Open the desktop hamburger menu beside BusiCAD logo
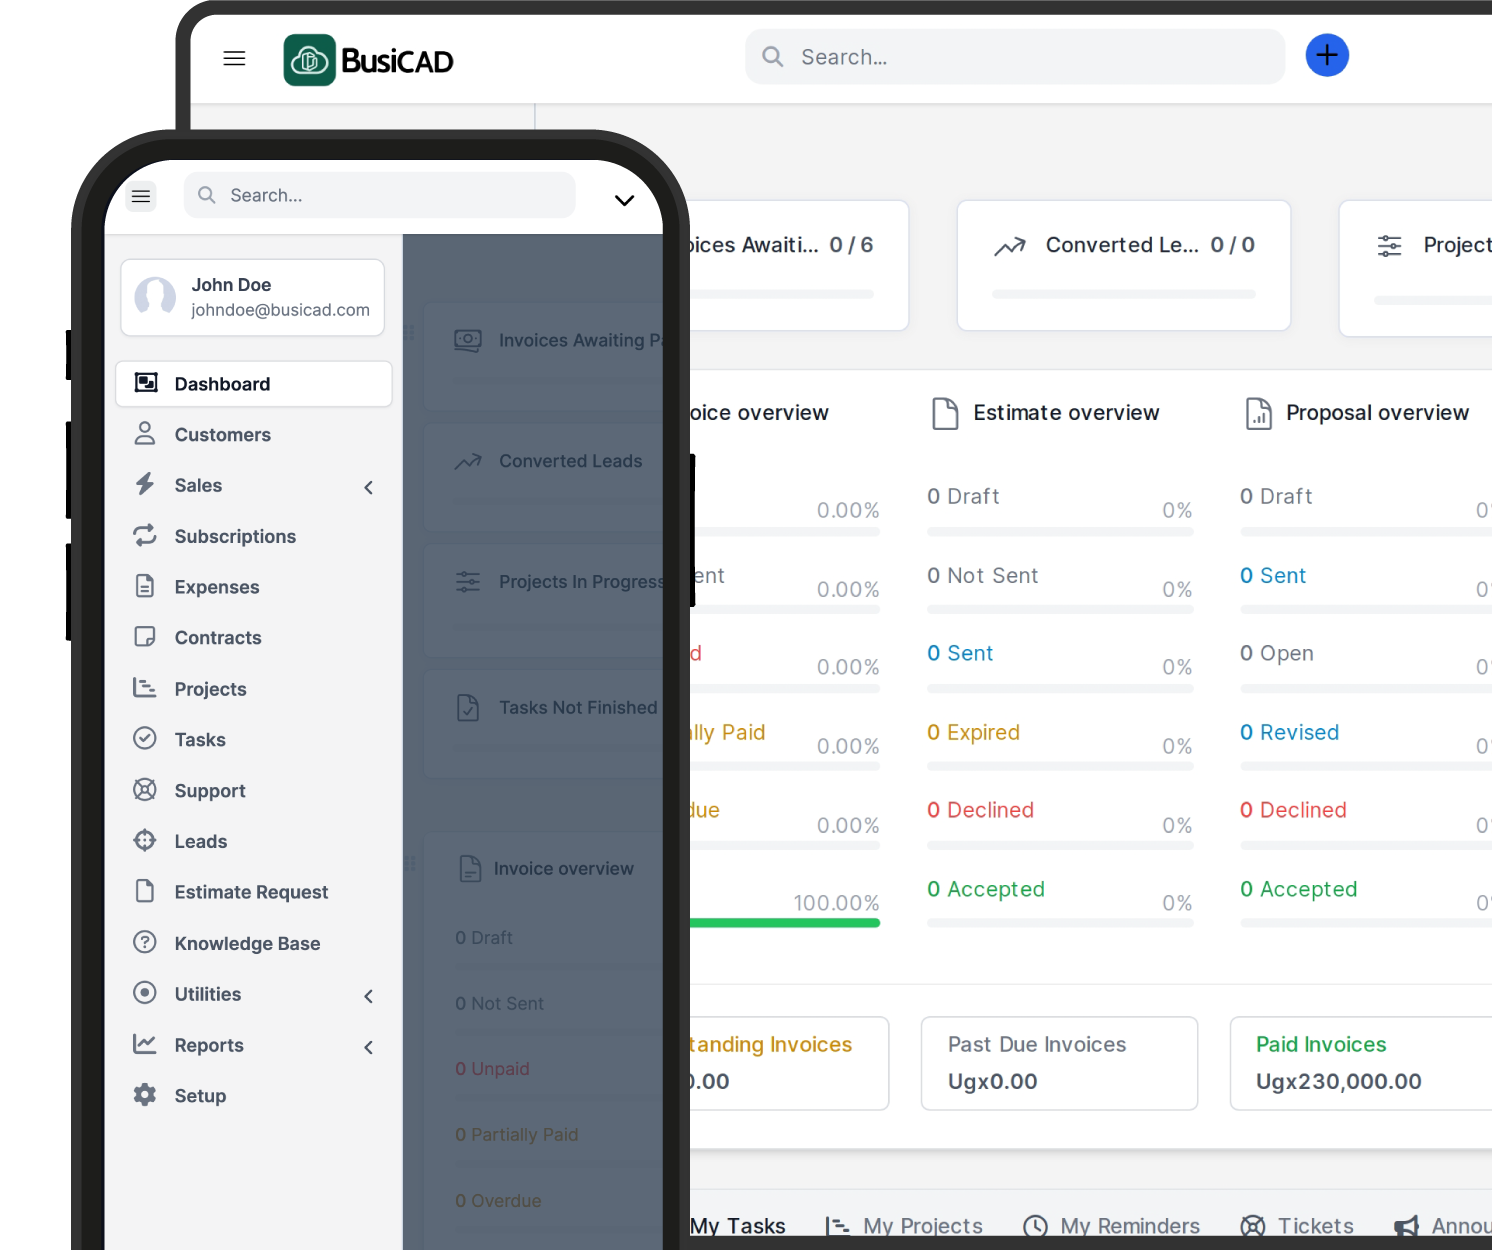This screenshot has height=1250, width=1492. tap(234, 58)
